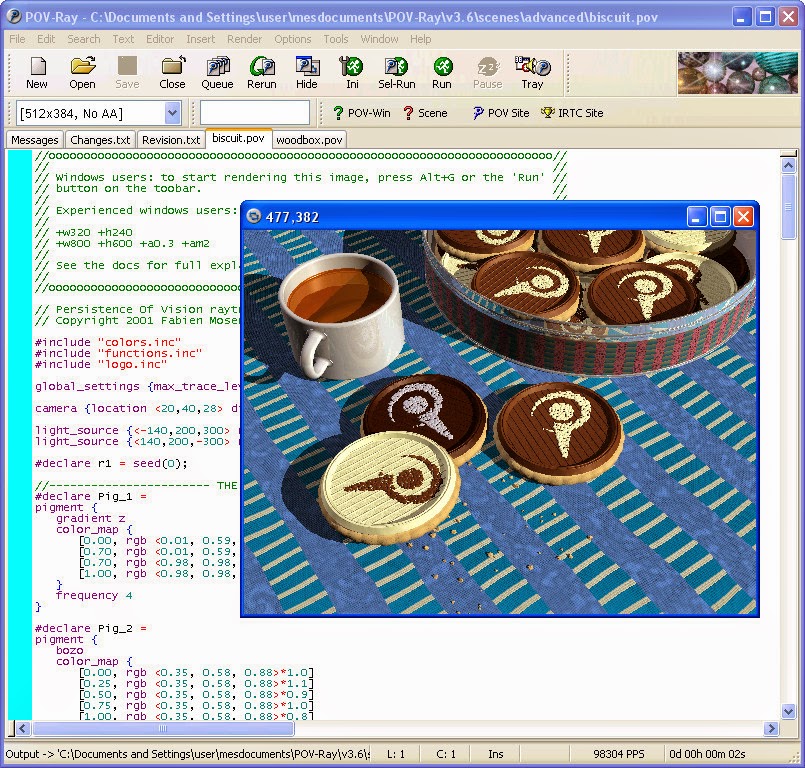Minimize the 477,382 render window

coord(696,217)
